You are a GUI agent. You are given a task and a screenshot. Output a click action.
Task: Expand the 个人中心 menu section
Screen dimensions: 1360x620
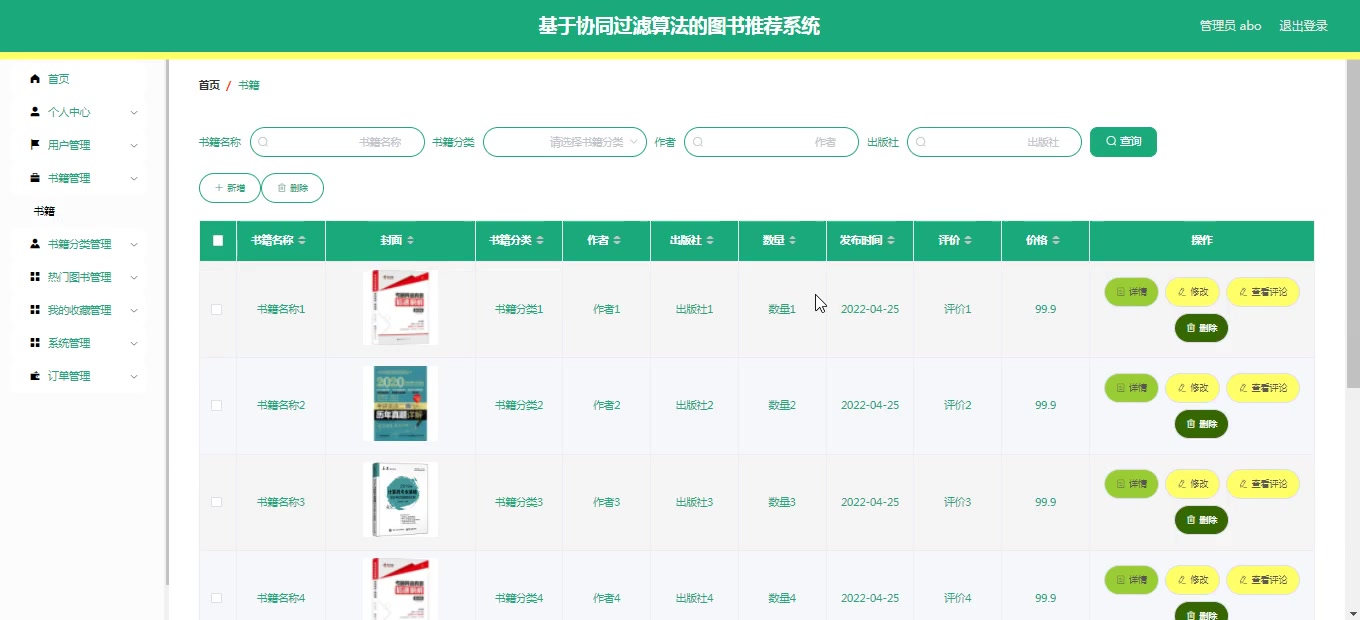point(68,112)
